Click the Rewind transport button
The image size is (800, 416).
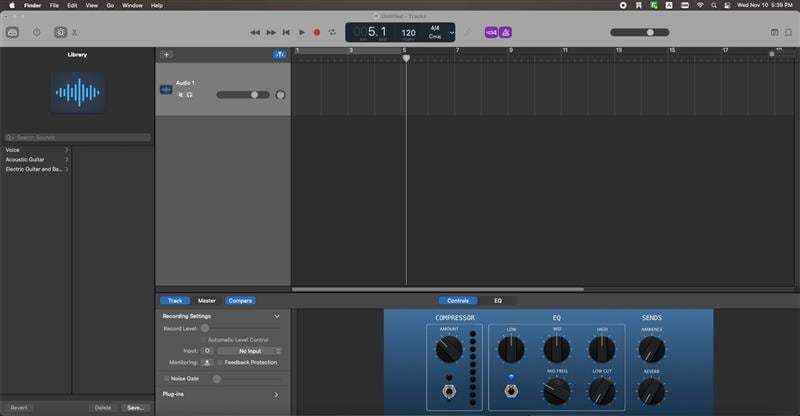[255, 32]
